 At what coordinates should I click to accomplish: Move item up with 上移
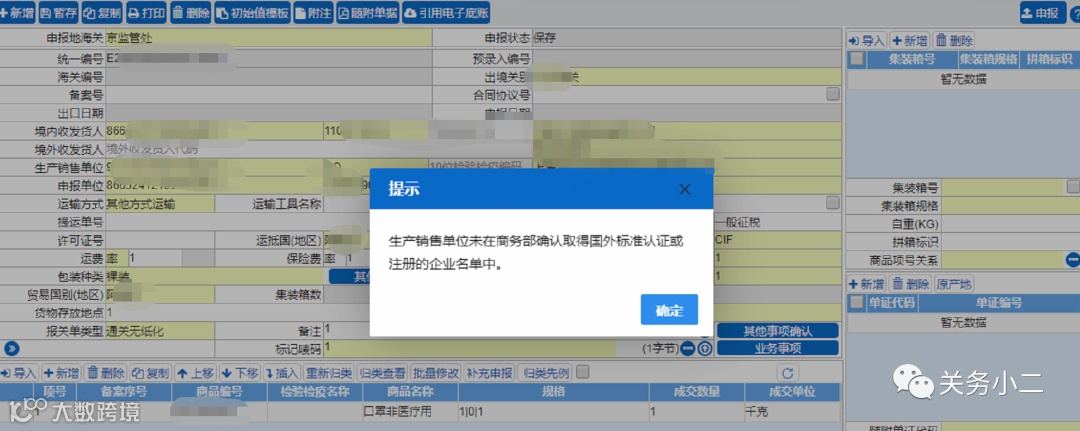[195, 373]
